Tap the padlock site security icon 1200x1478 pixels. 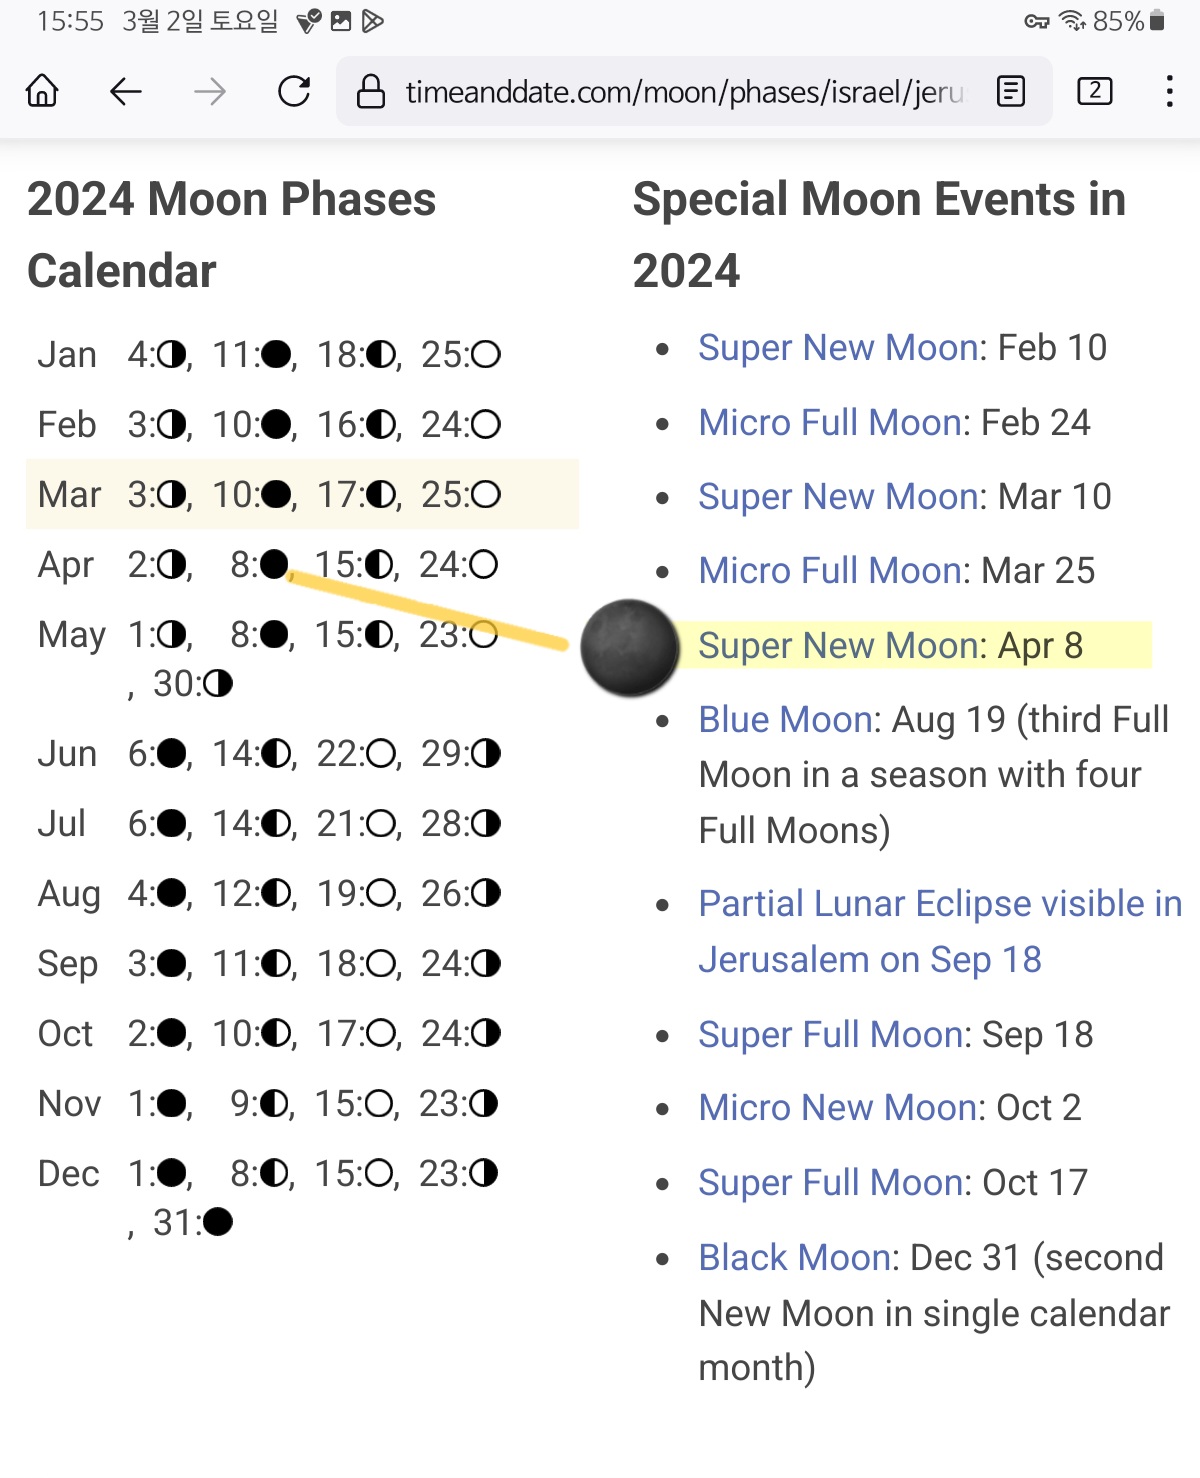[x=371, y=91]
